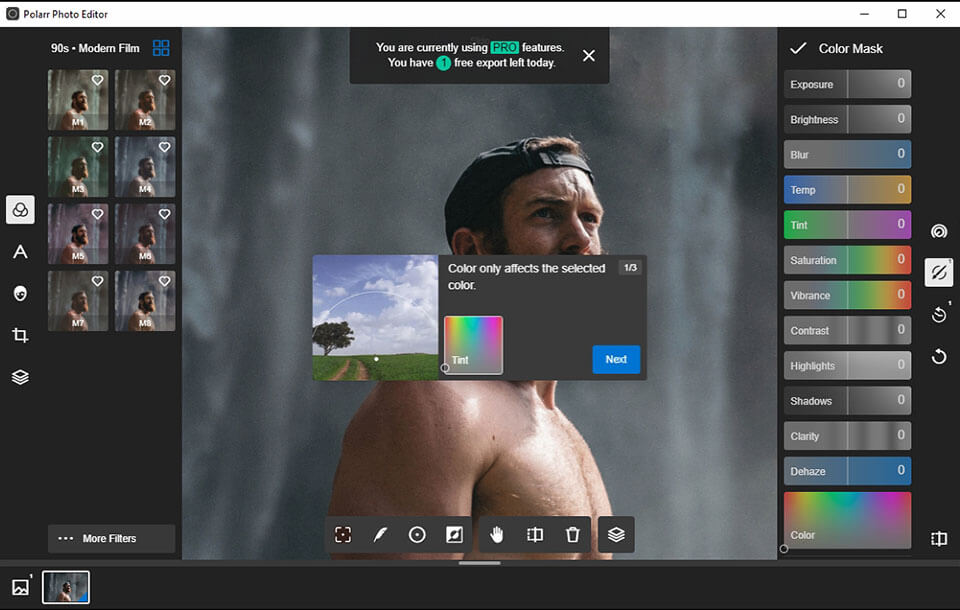Open the Face retouch tool
The width and height of the screenshot is (960, 610).
pos(20,293)
